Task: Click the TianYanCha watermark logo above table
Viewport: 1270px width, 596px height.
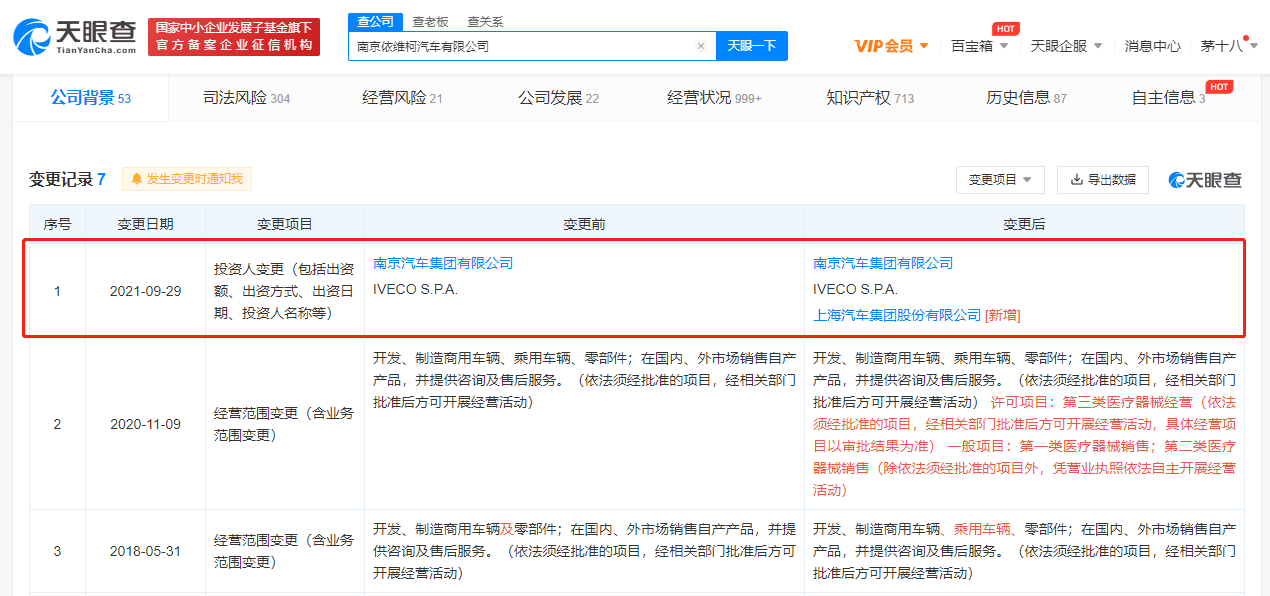Action: click(1205, 180)
